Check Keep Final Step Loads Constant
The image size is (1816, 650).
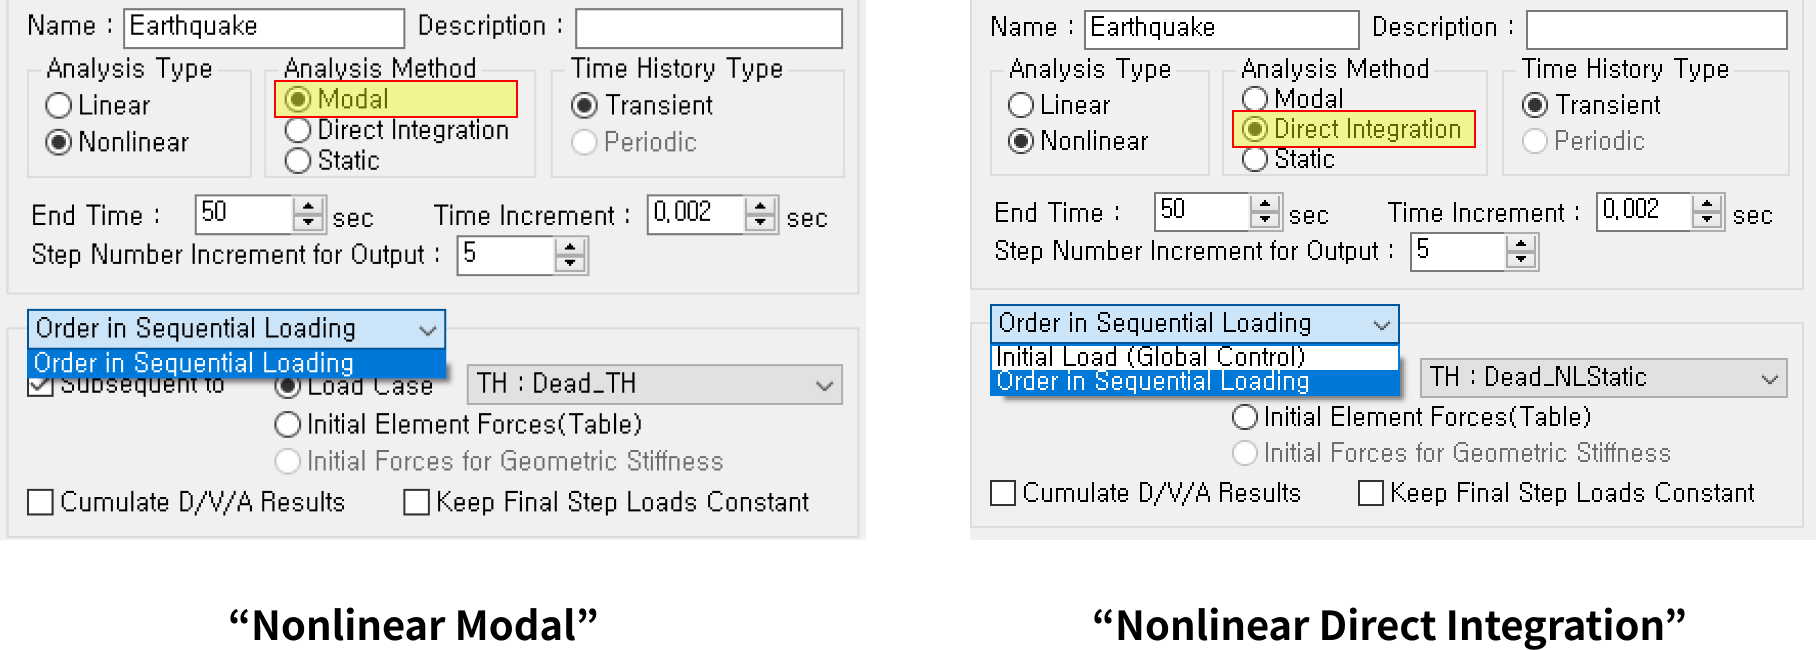pyautogui.click(x=415, y=501)
